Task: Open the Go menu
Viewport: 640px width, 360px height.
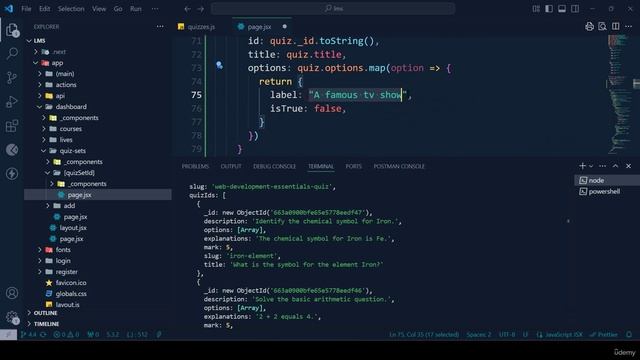Action: [118, 9]
